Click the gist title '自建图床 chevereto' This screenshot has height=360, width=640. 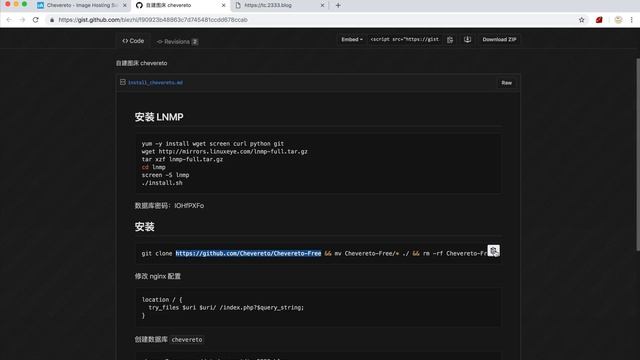point(141,63)
